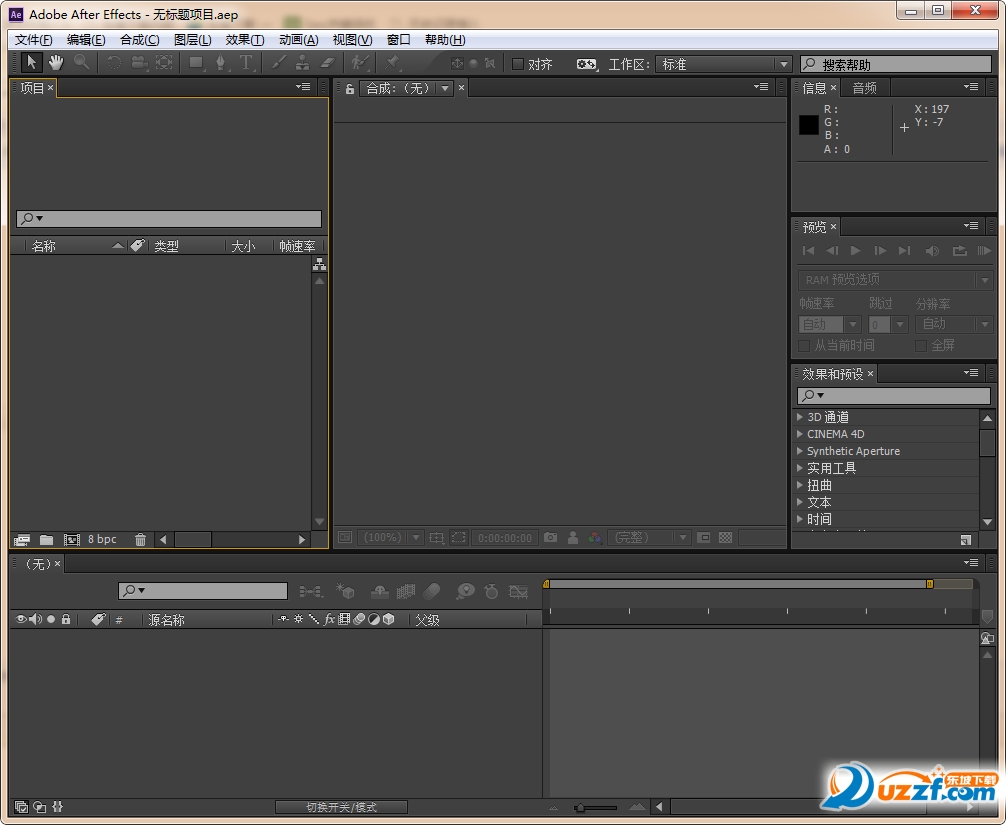The width and height of the screenshot is (1006, 825).
Task: Click the trash icon in Project panel
Action: 140,540
